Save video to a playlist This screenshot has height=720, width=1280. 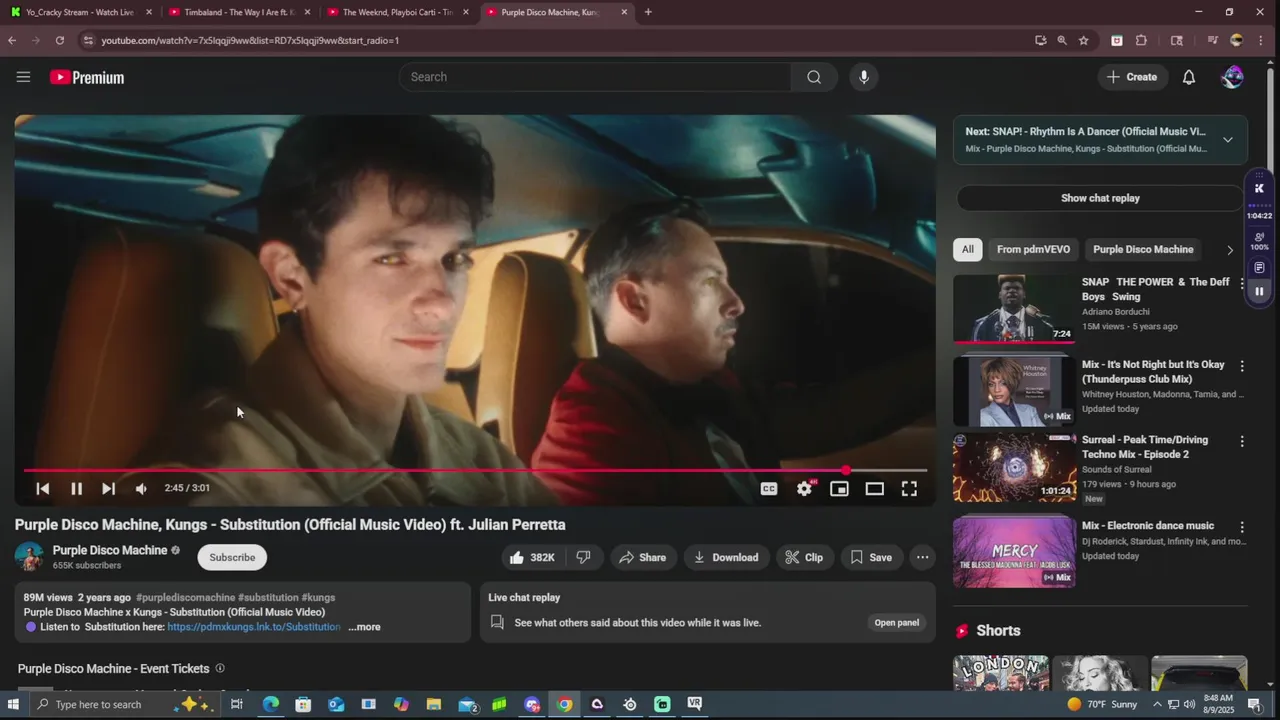871,557
